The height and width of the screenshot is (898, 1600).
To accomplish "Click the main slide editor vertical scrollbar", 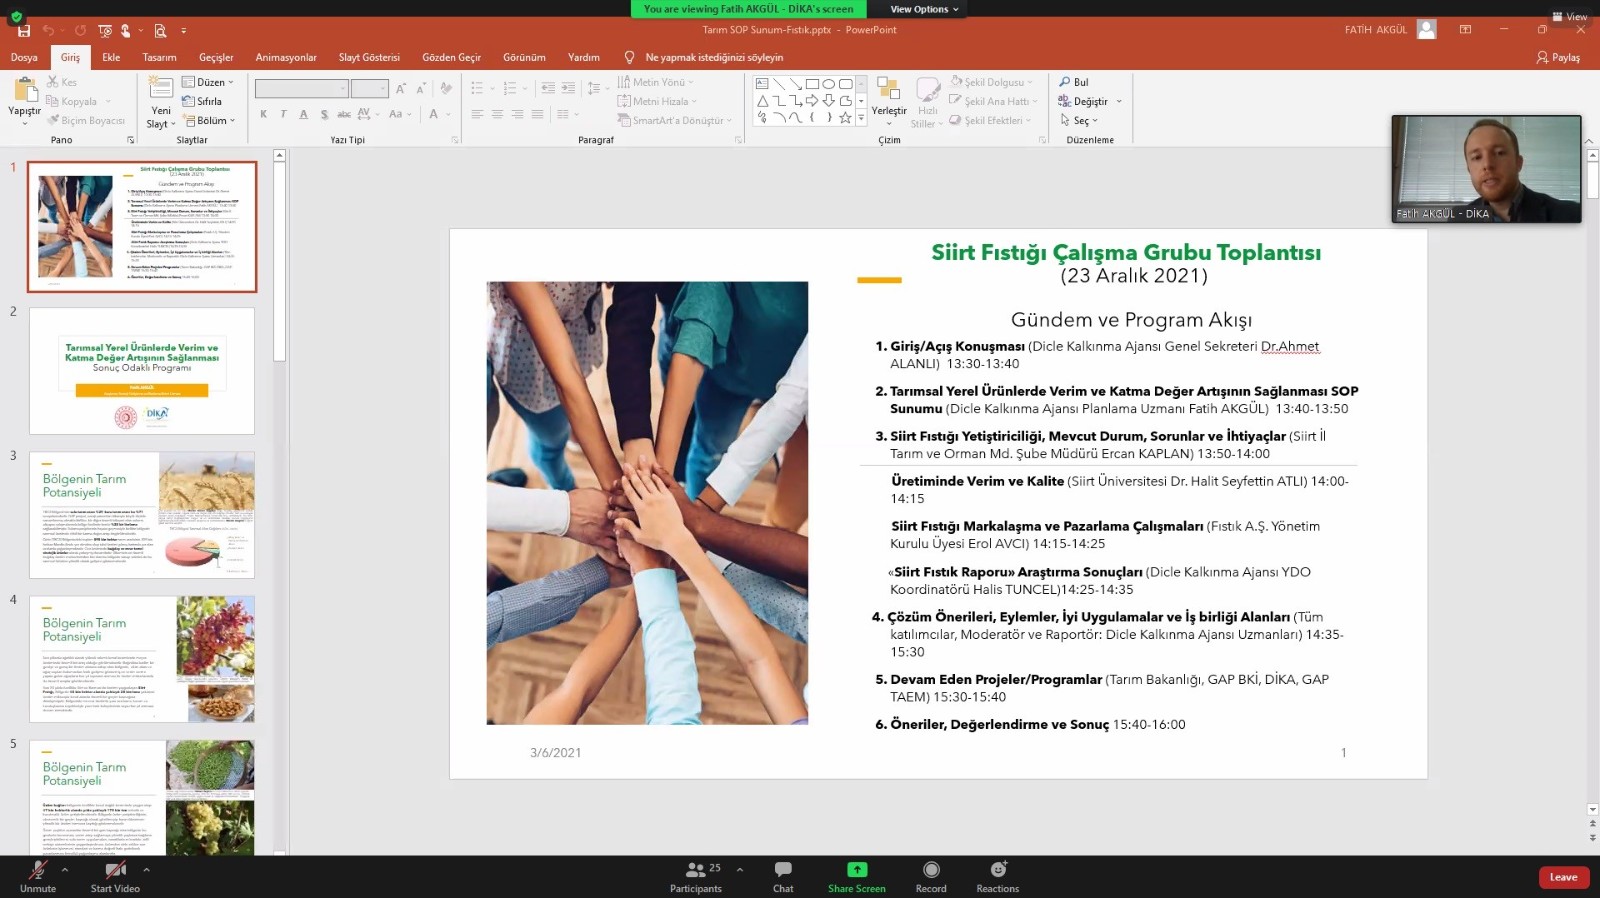I will click(1592, 180).
